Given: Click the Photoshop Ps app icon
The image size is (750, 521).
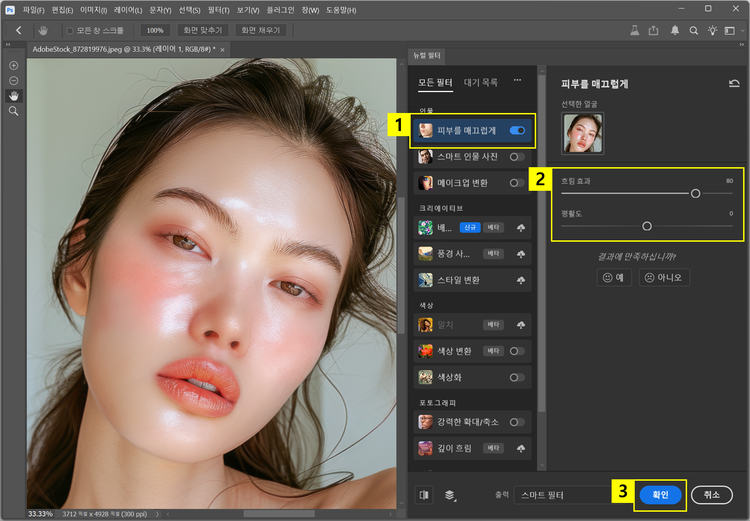Looking at the screenshot, I should (10, 10).
